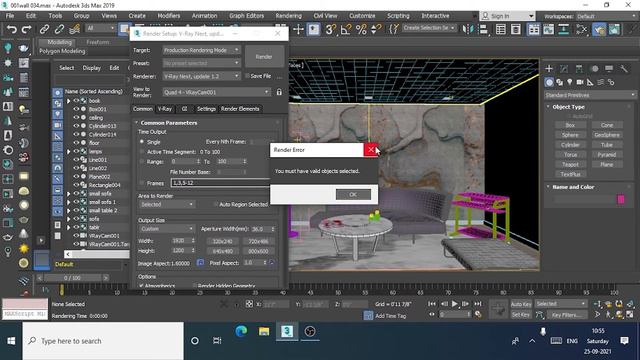
Task: Select the Bind to Space Warp tool
Action: point(74,29)
